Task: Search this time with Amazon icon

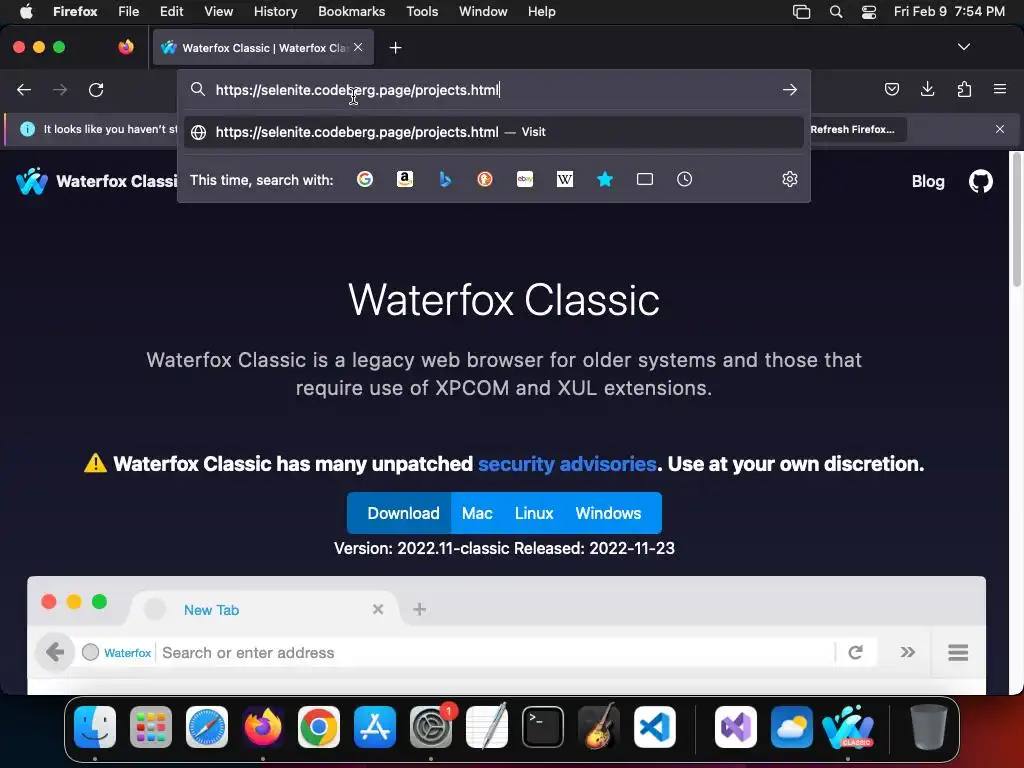Action: coord(405,179)
